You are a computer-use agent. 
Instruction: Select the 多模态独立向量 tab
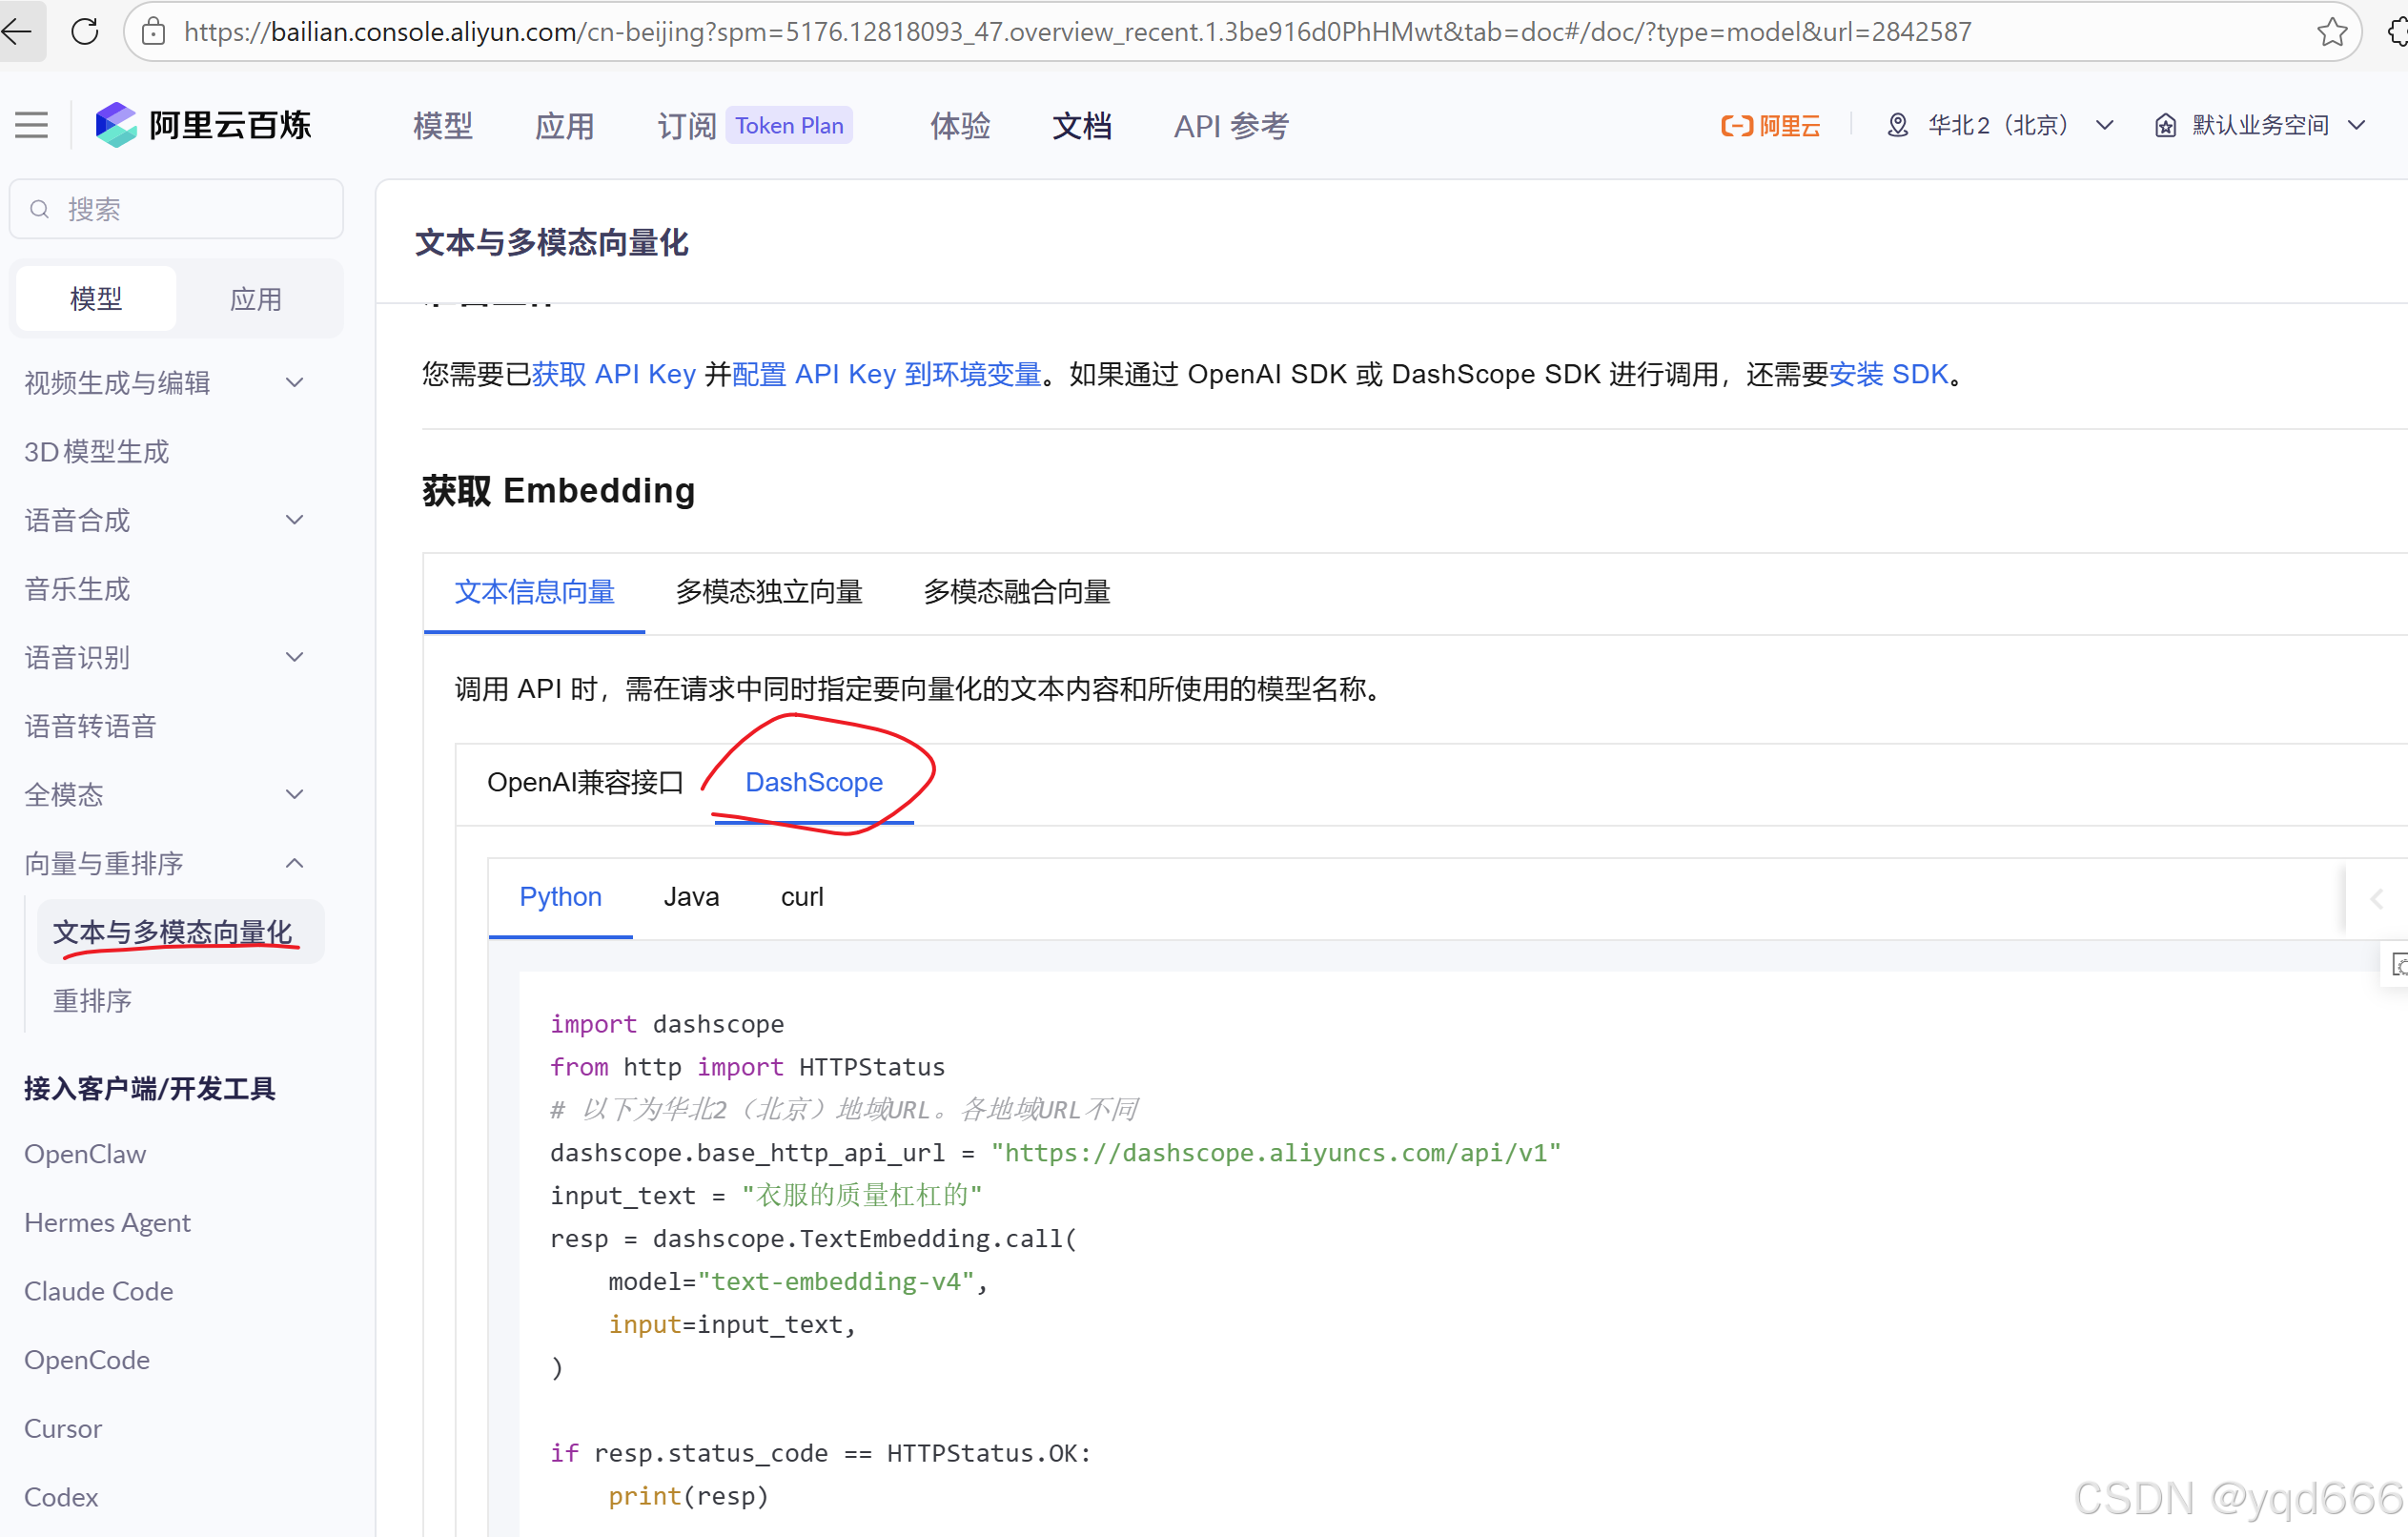coord(769,591)
